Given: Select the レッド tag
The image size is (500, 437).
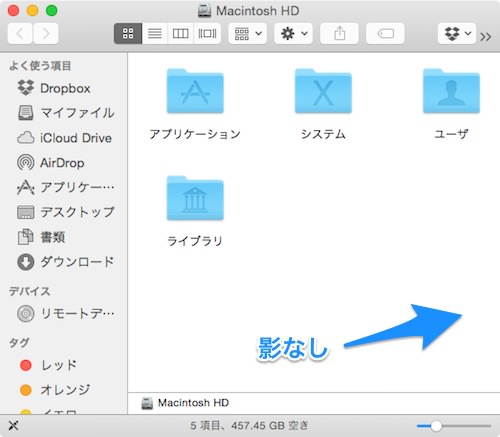Looking at the screenshot, I should click(x=63, y=365).
